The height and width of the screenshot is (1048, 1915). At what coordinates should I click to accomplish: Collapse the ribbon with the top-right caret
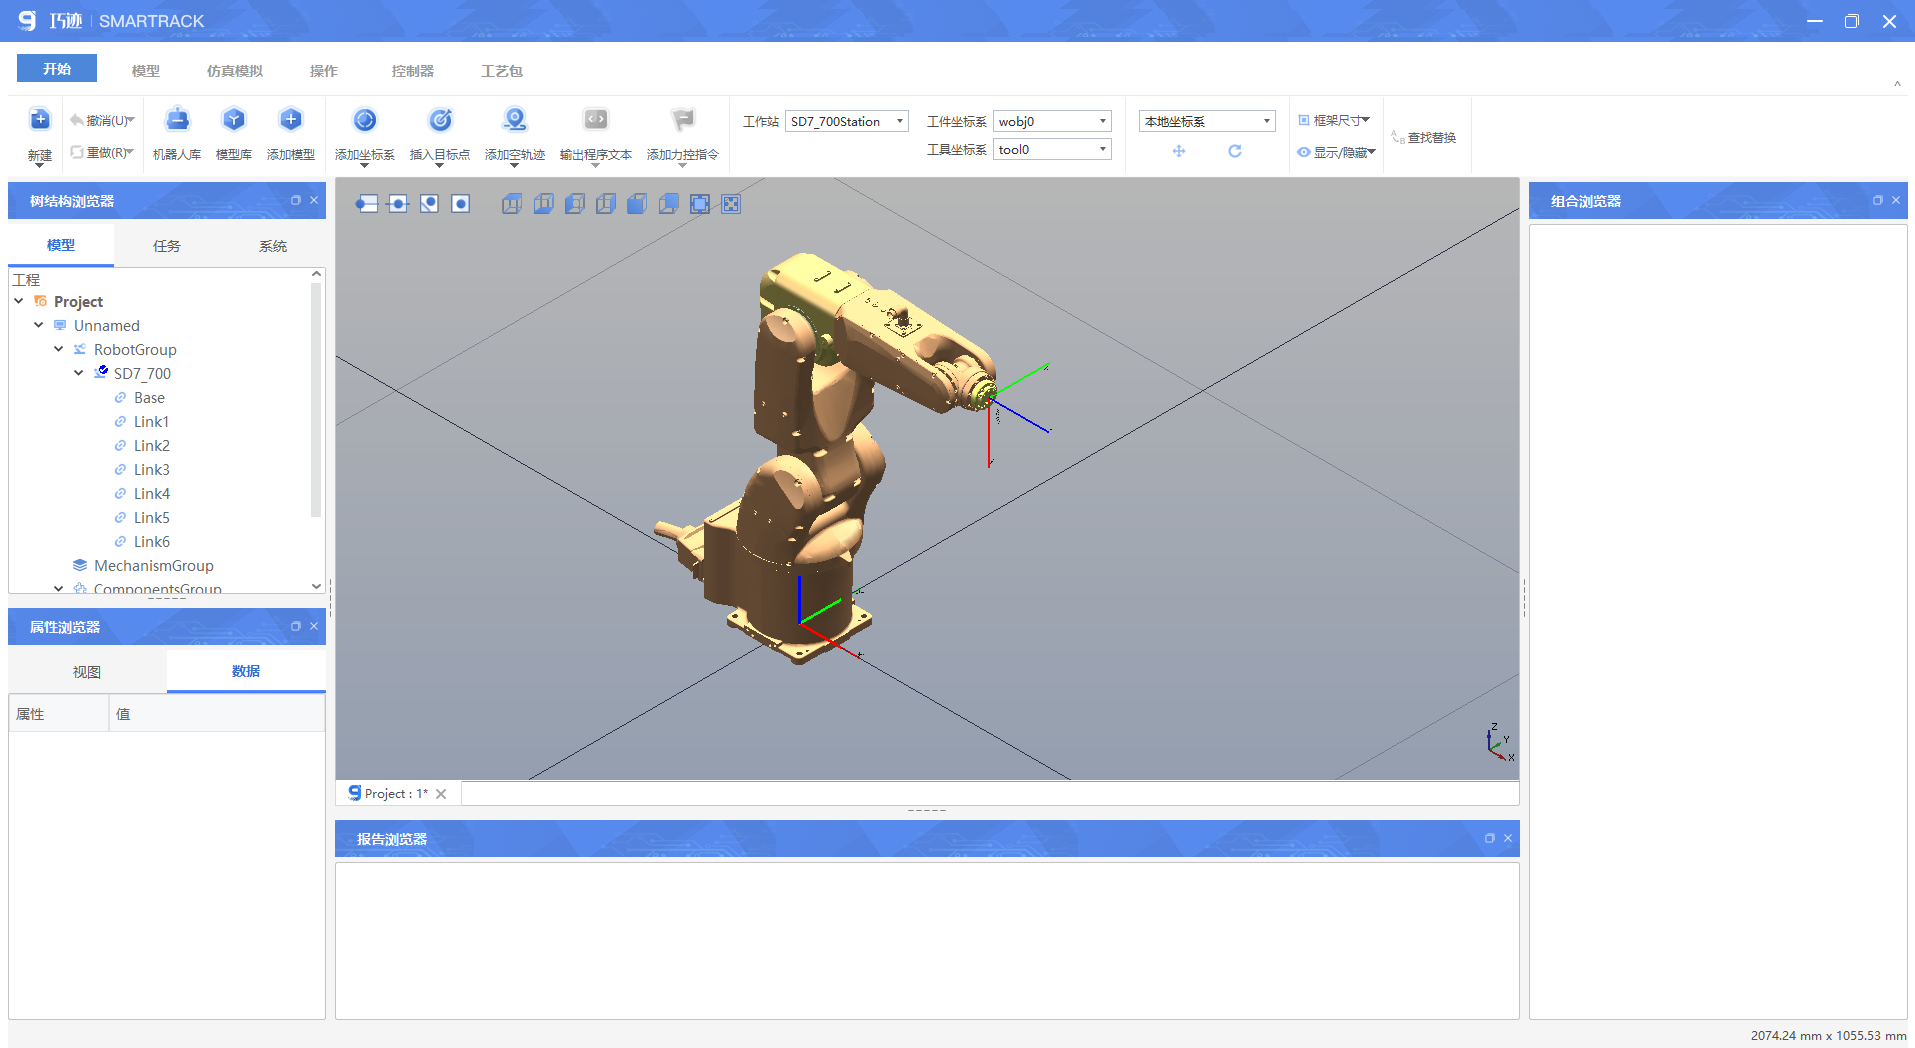point(1897,84)
